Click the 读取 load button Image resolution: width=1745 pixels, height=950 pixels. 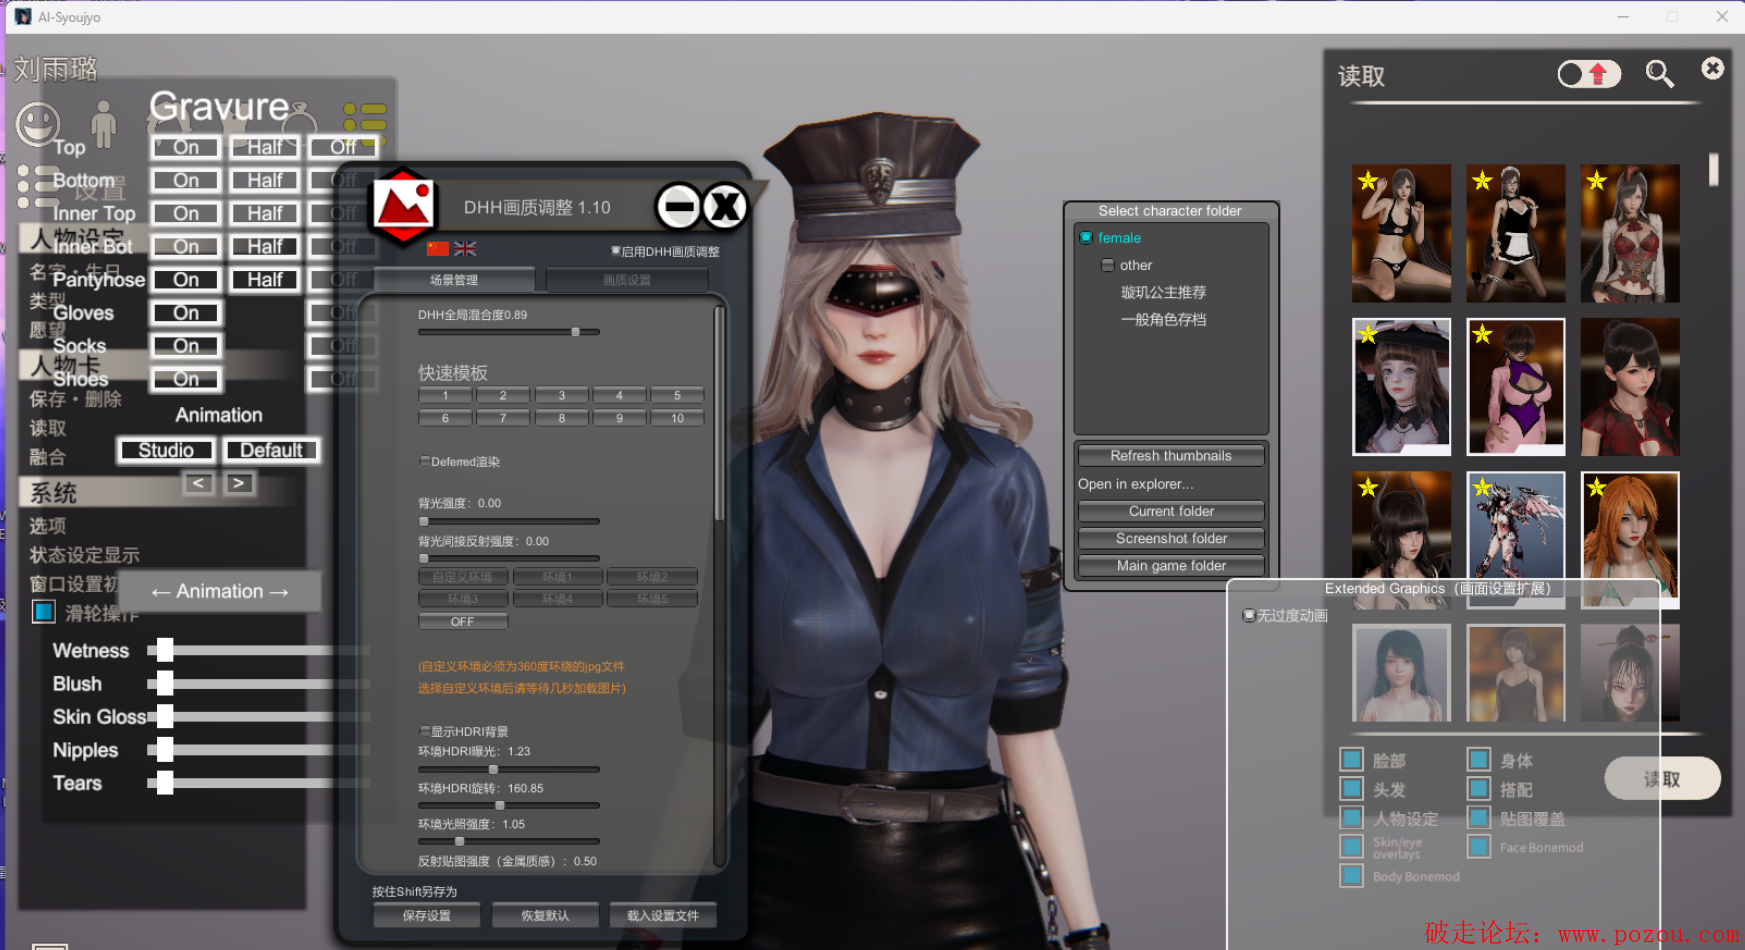pyautogui.click(x=1662, y=778)
